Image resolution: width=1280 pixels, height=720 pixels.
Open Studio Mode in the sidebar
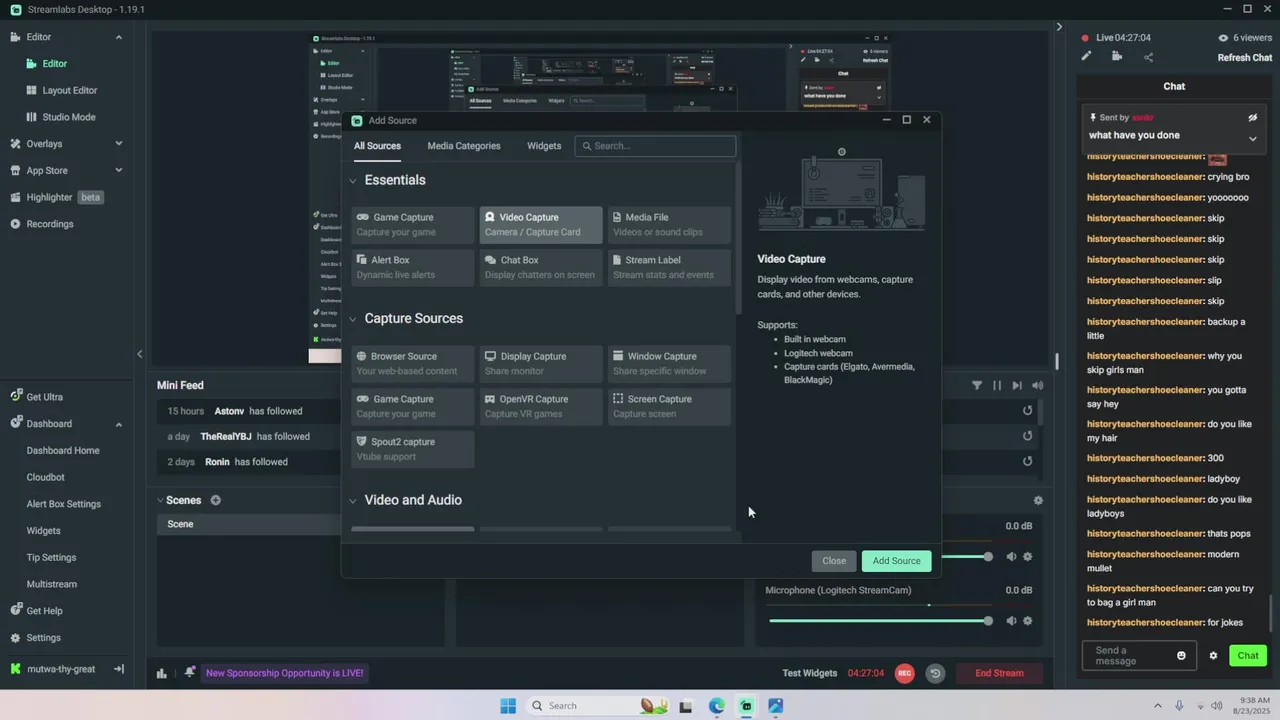pos(69,117)
